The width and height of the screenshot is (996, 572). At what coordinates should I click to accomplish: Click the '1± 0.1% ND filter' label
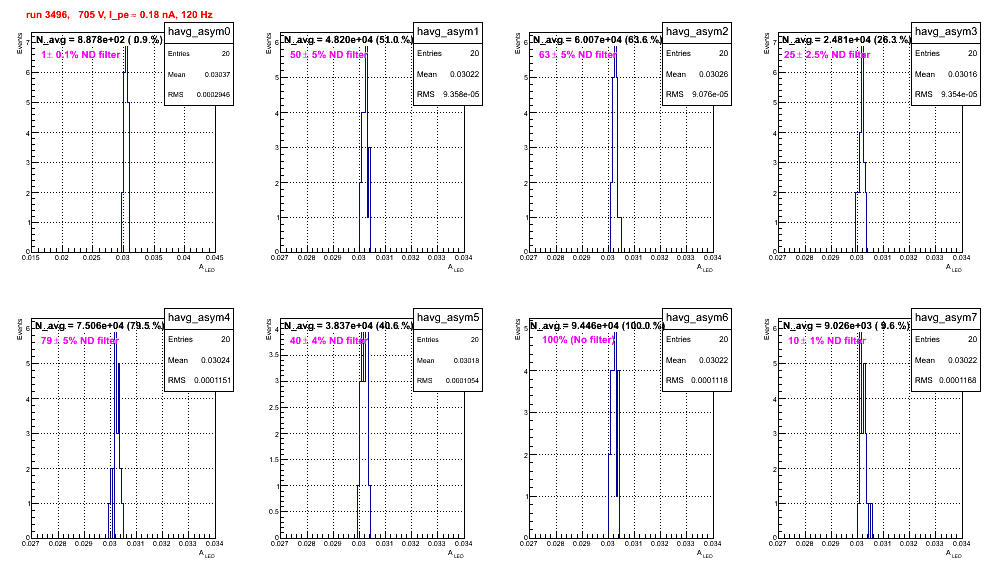[x=81, y=55]
